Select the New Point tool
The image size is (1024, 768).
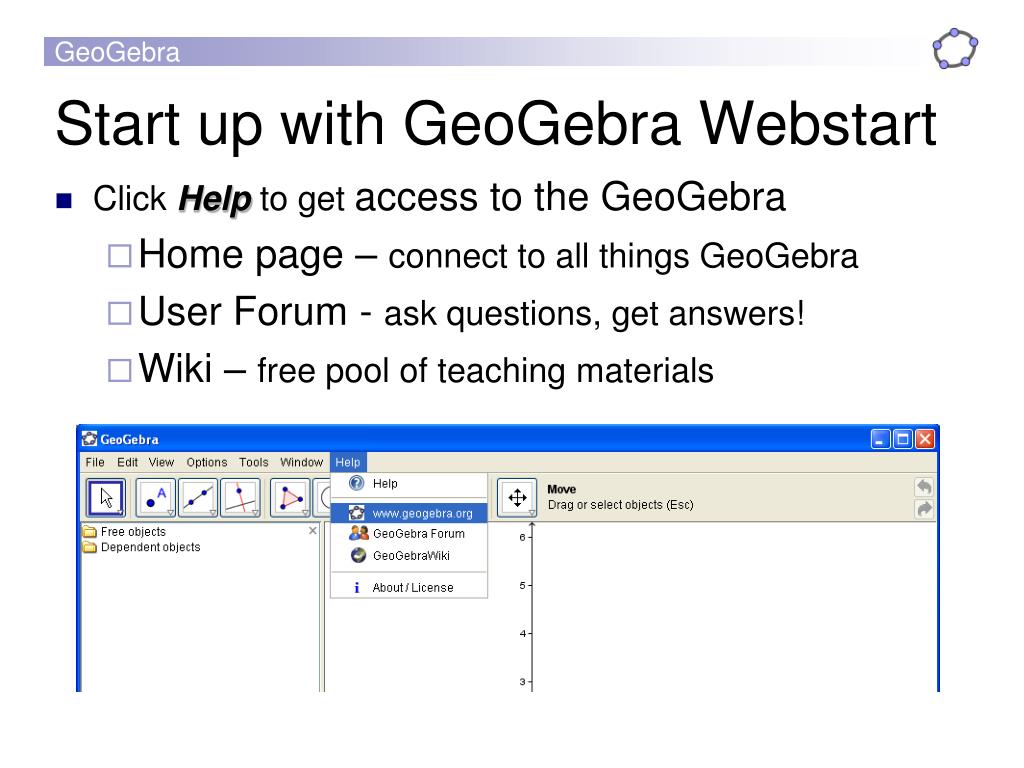coord(155,498)
